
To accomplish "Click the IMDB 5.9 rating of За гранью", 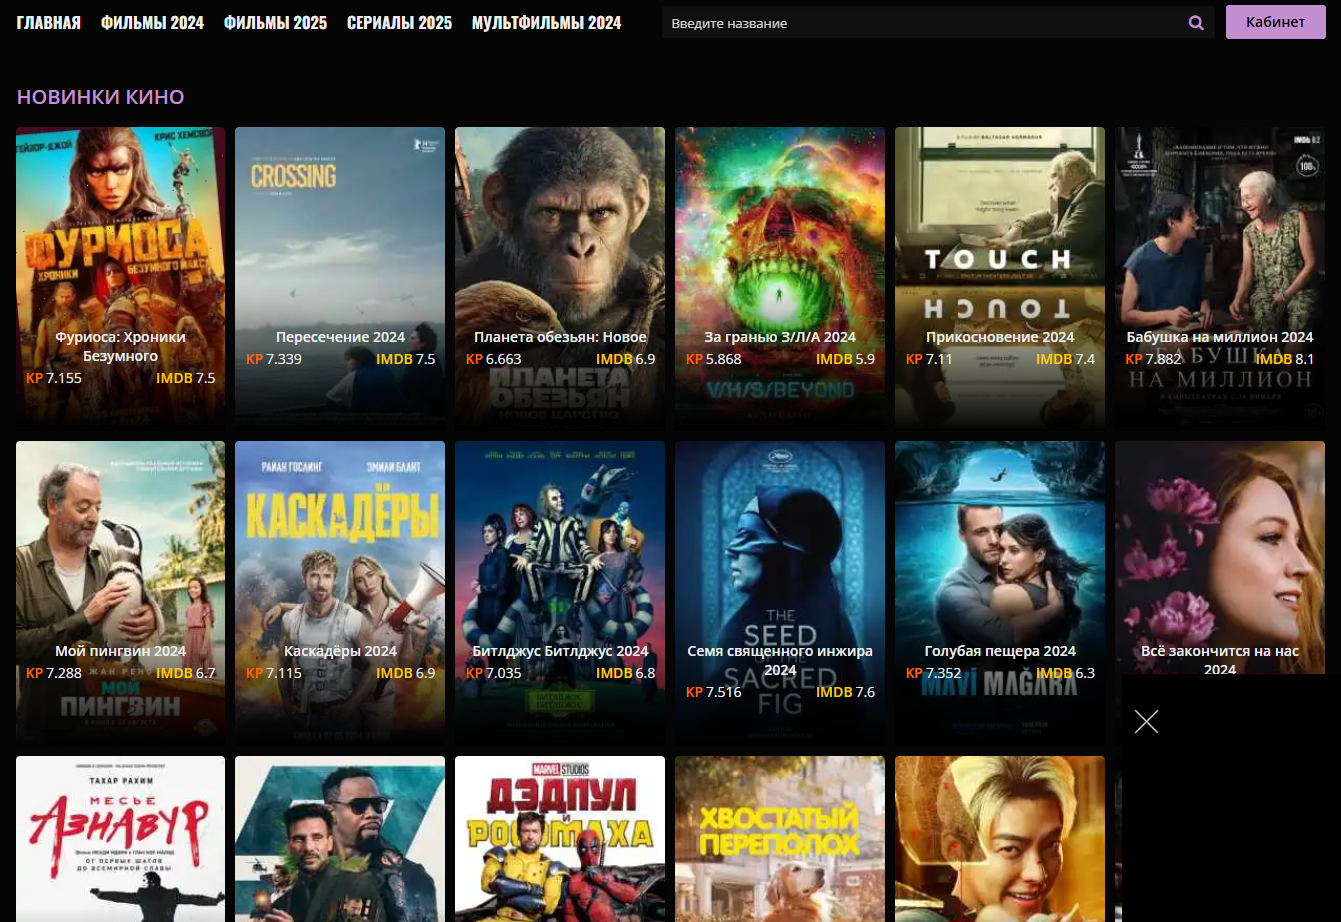I will point(846,359).
